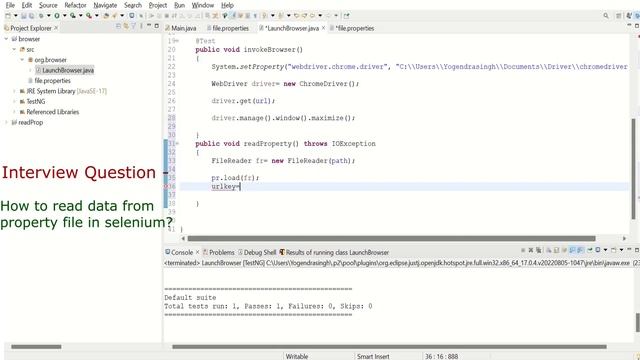Viewport: 640px width, 360px height.
Task: Expand the TestNG library node
Action: [14, 101]
